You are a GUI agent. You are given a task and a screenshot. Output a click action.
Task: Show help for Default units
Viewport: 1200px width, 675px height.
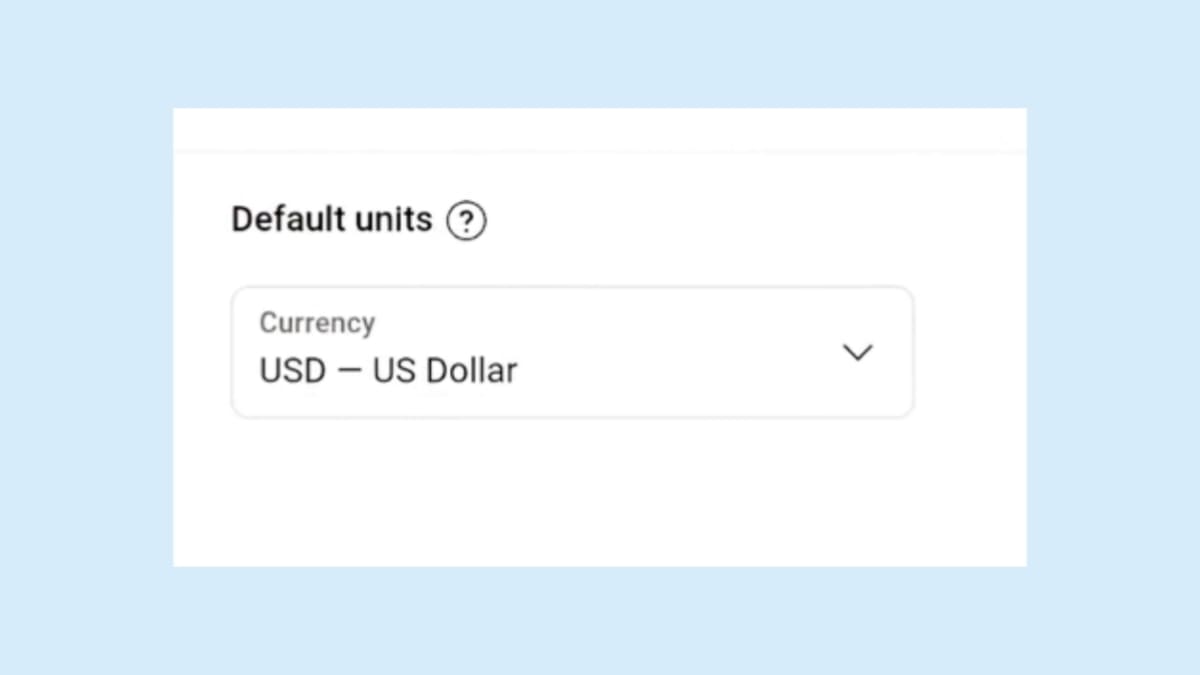466,221
